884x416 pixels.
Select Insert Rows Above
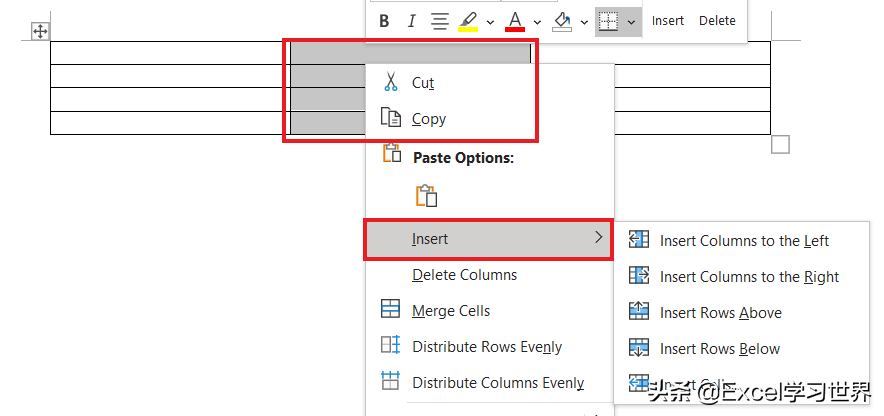(742, 313)
